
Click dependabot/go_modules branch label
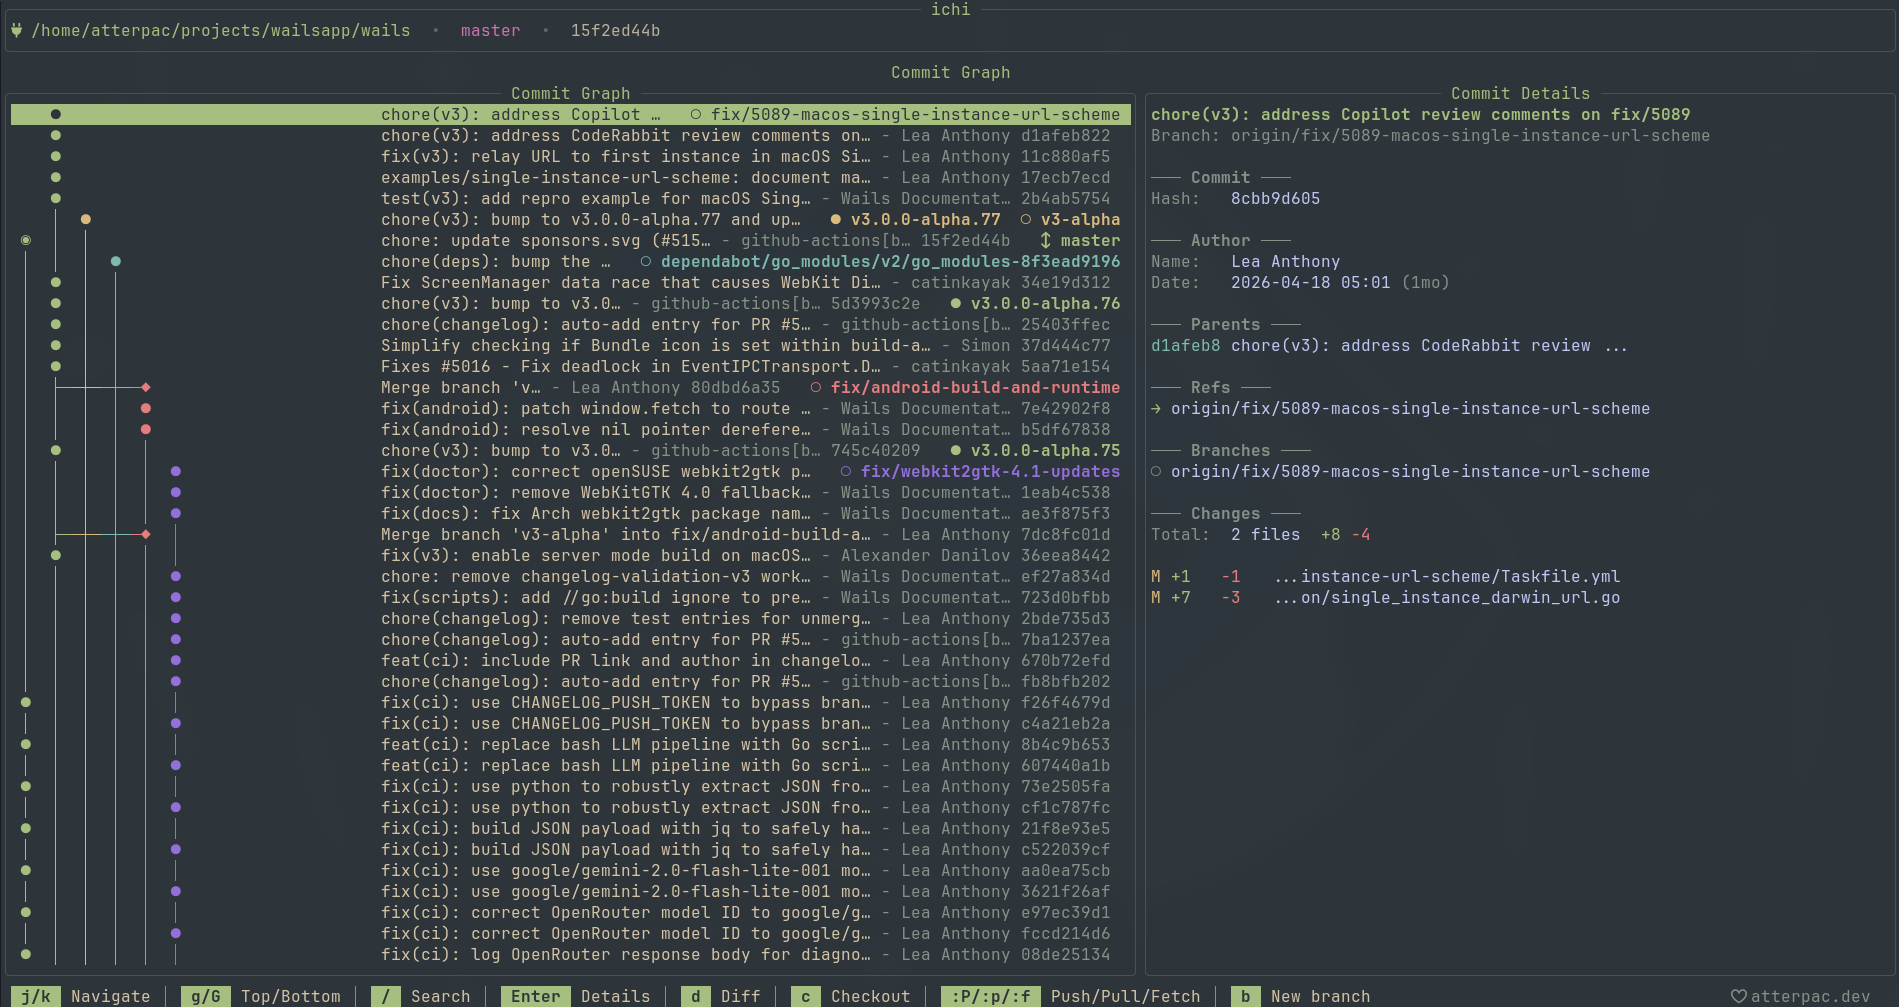[x=890, y=261]
